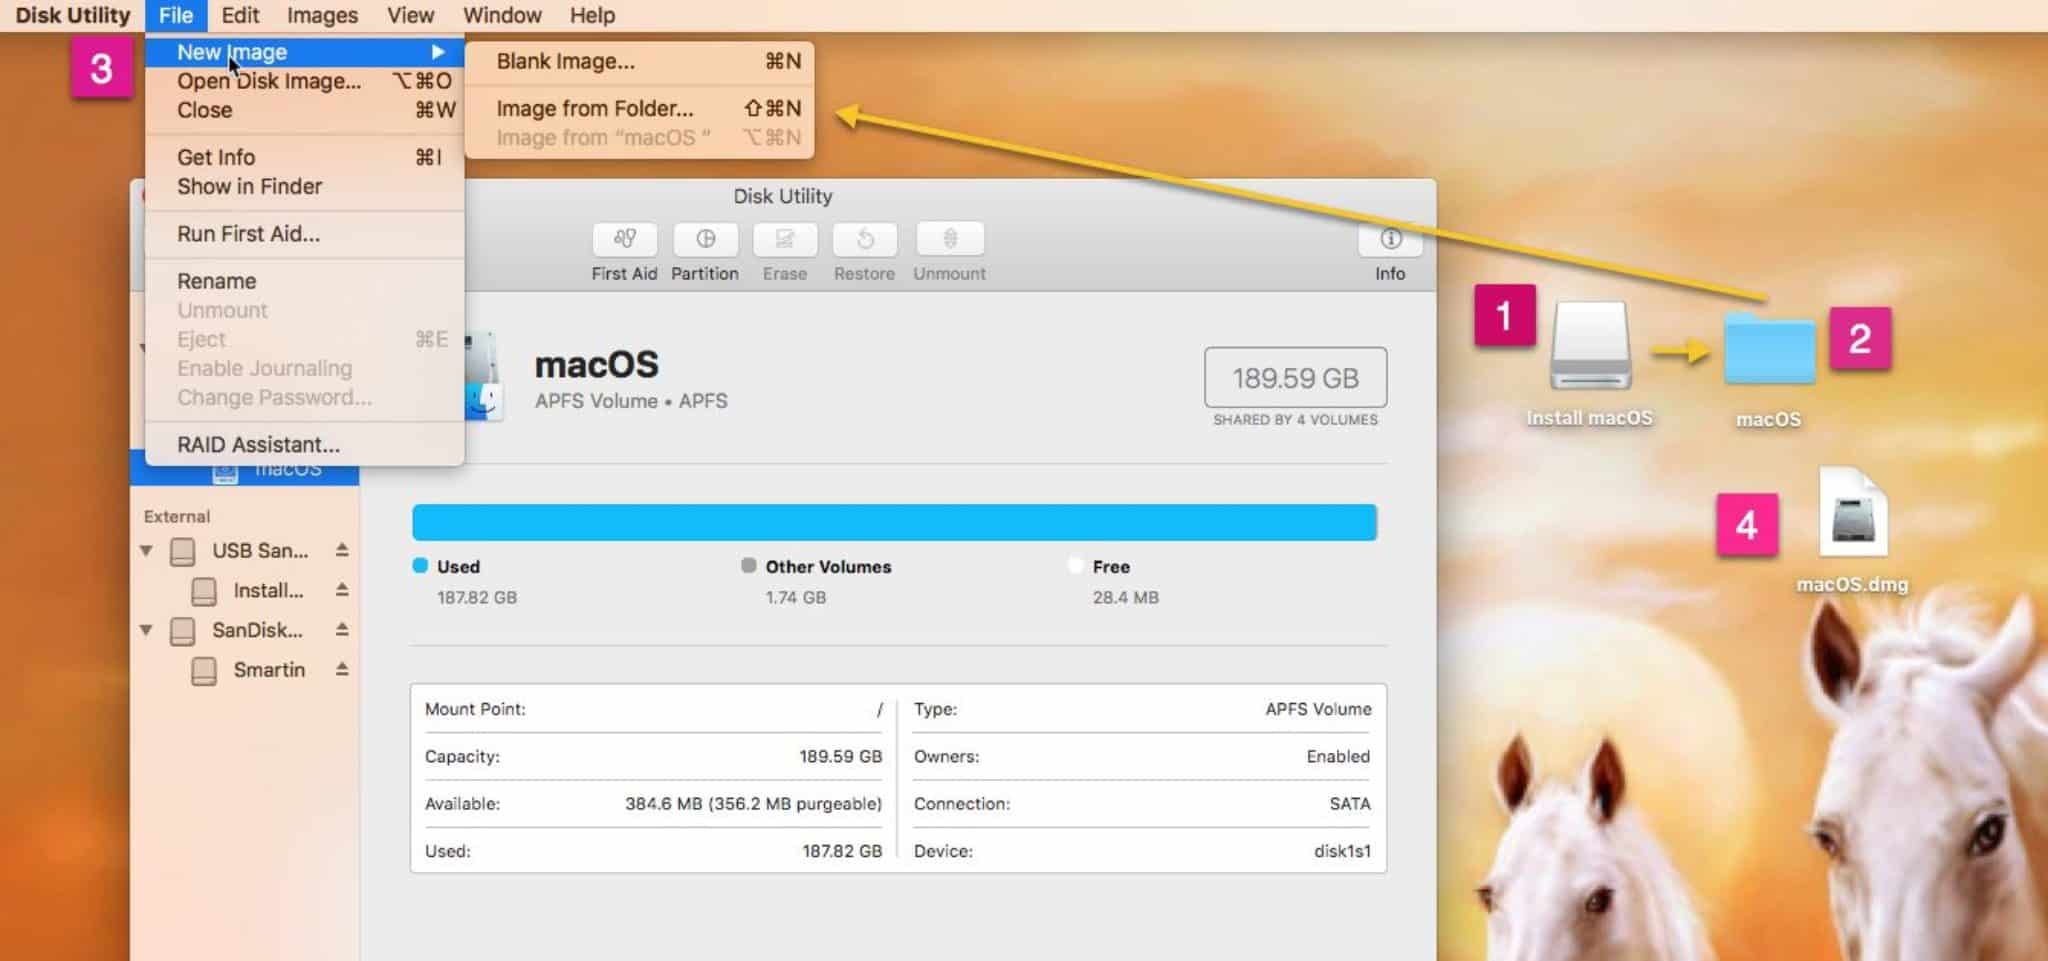Choose Blank Image... from submenu
This screenshot has height=961, width=2048.
tap(640, 61)
